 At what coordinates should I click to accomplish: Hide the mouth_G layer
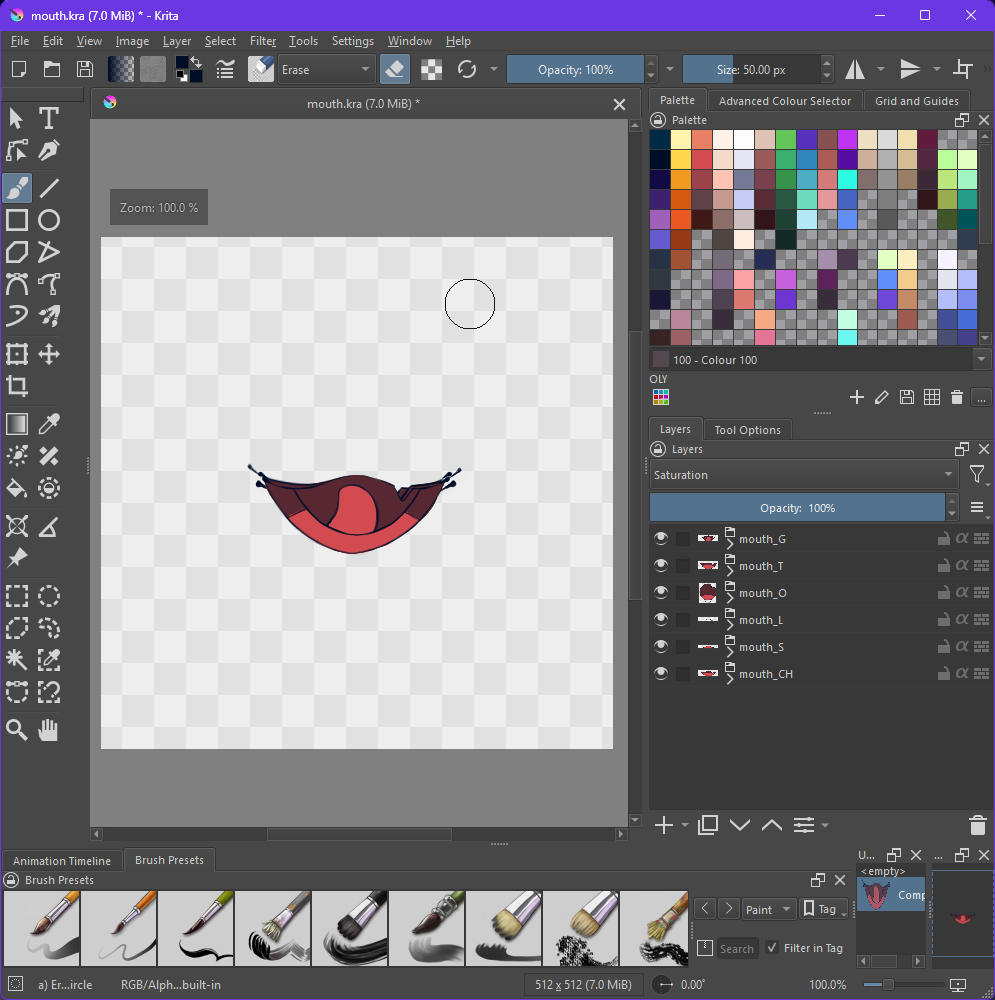coord(660,539)
